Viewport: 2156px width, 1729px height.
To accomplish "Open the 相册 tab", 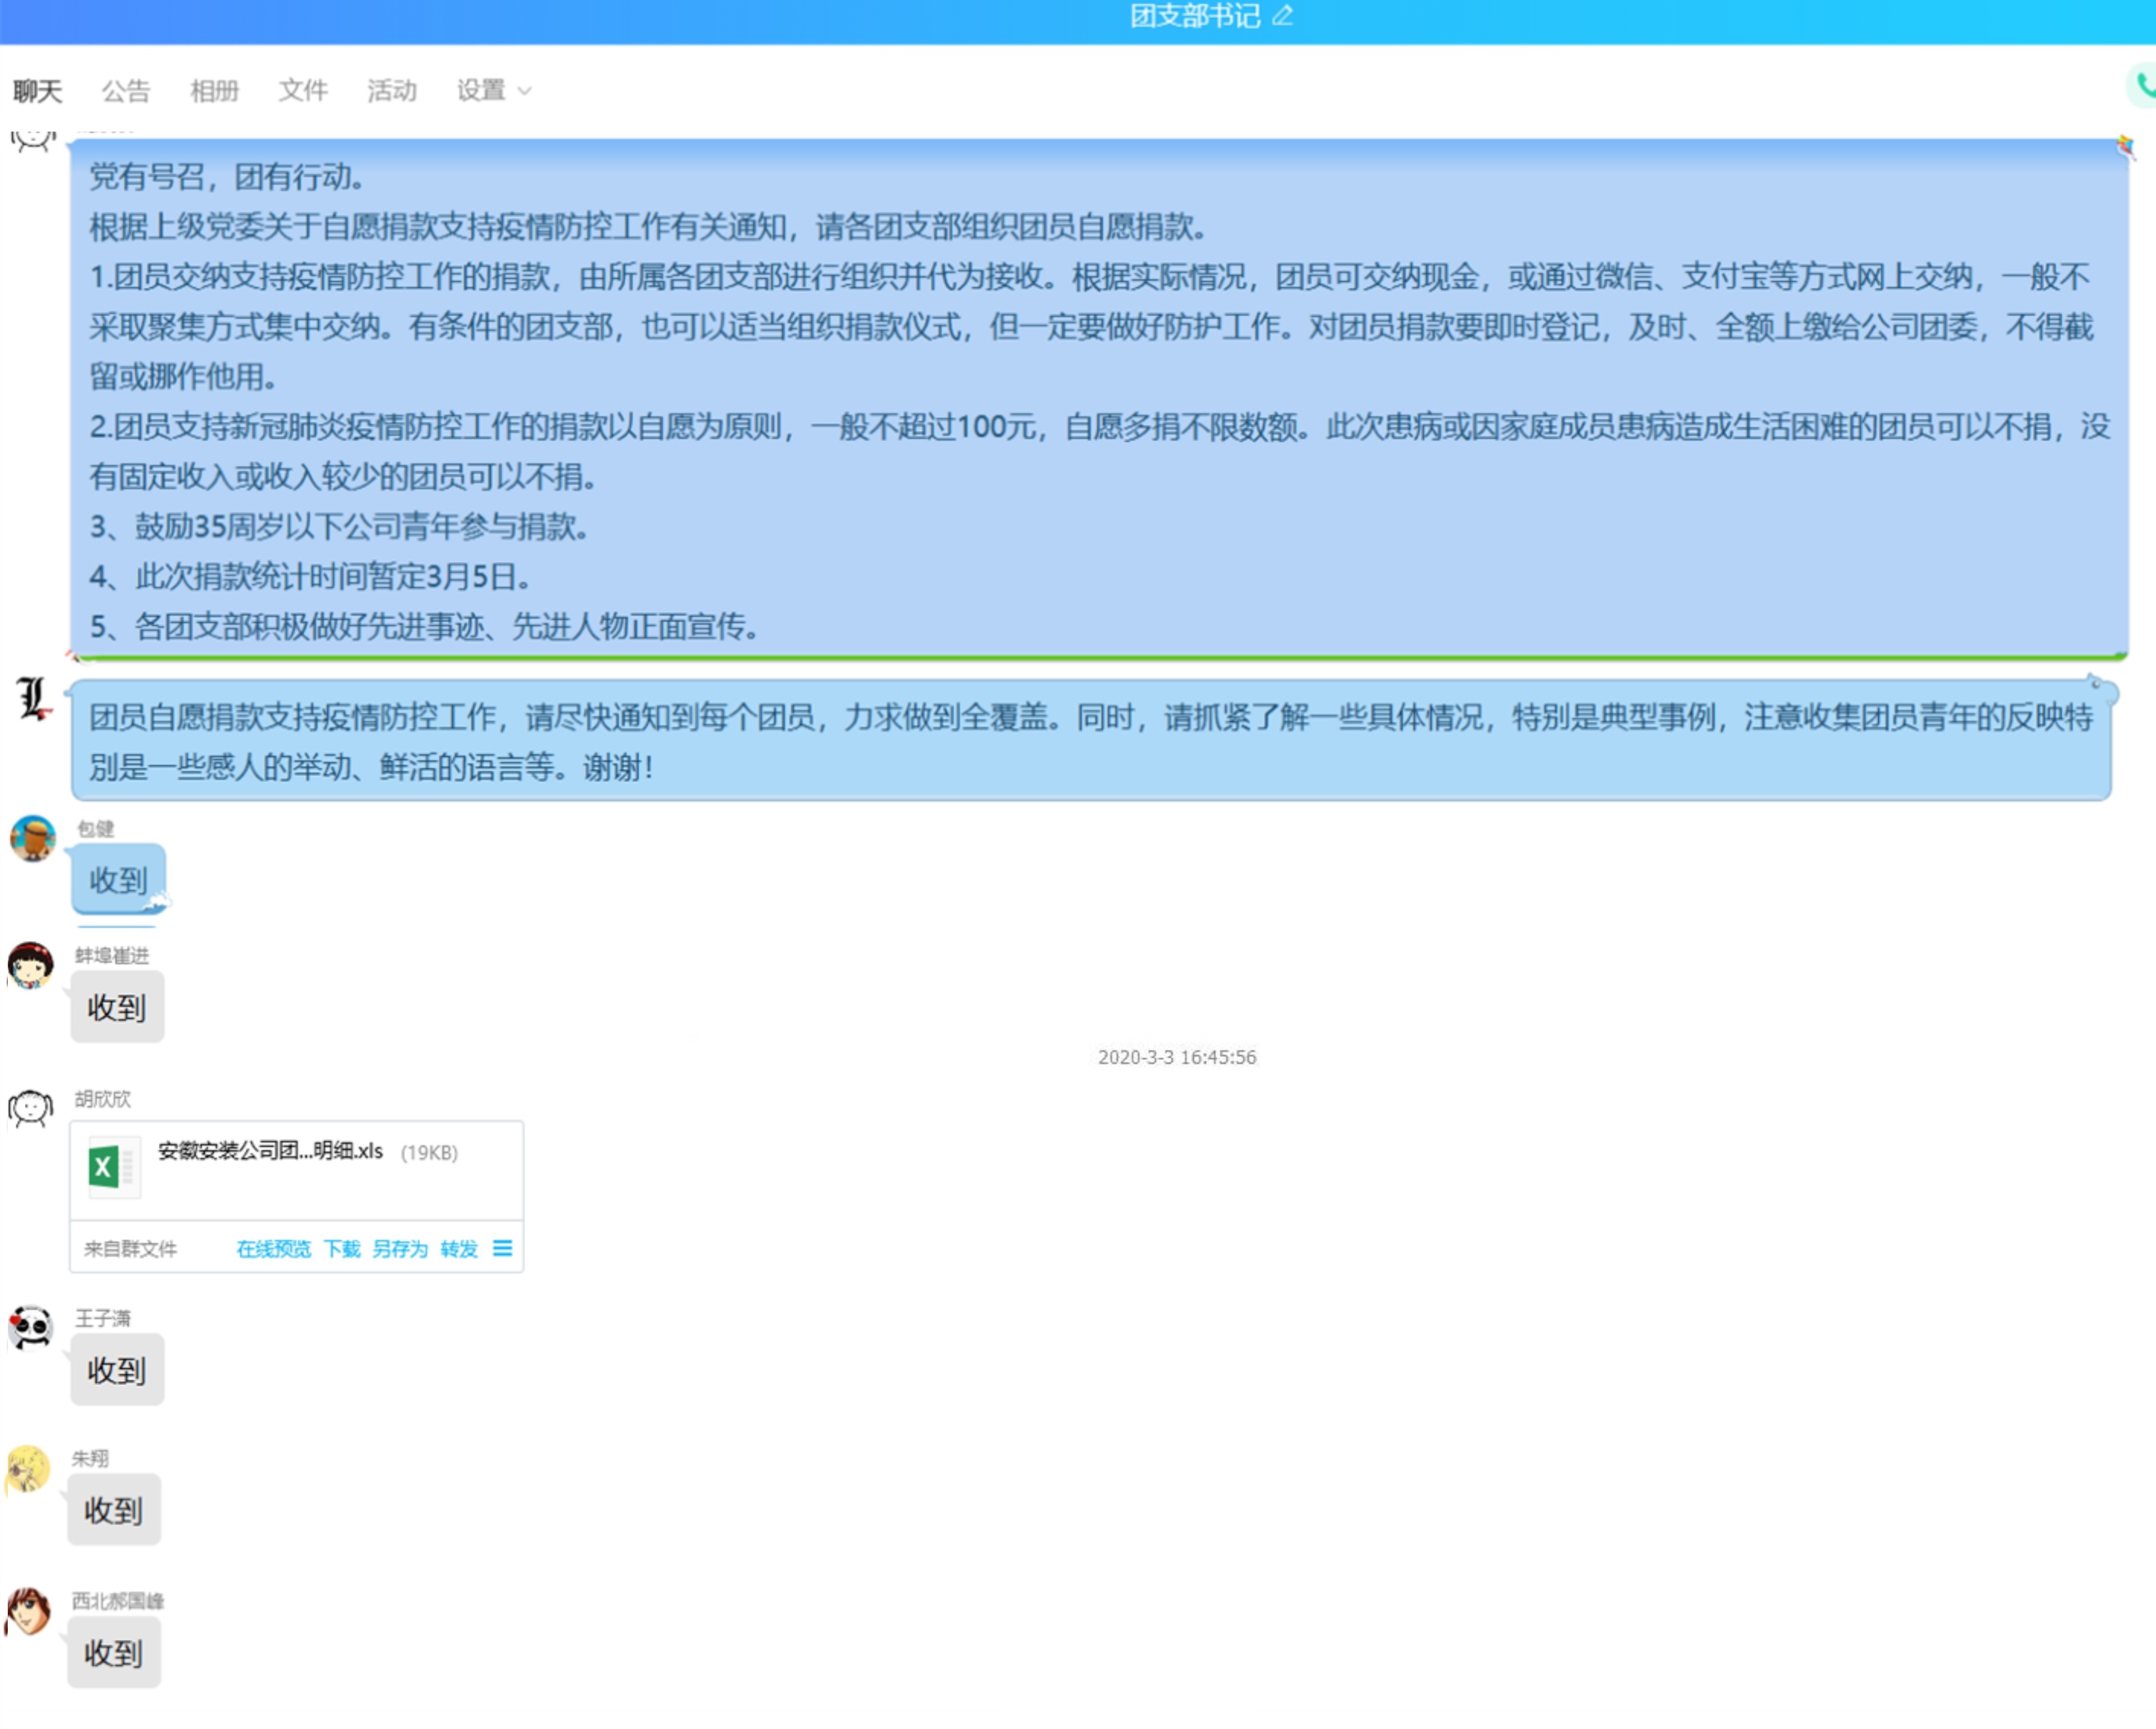I will [214, 91].
